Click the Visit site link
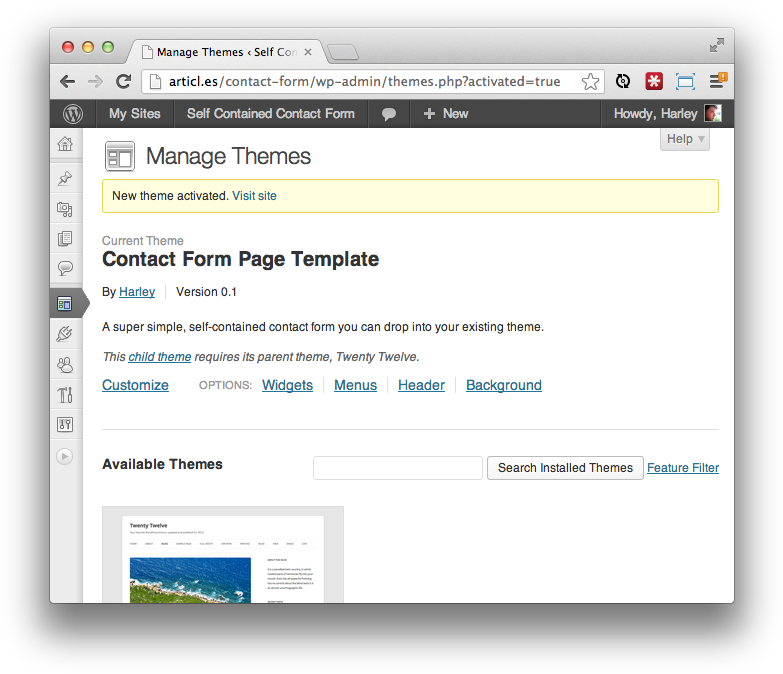The image size is (783, 674). 254,196
